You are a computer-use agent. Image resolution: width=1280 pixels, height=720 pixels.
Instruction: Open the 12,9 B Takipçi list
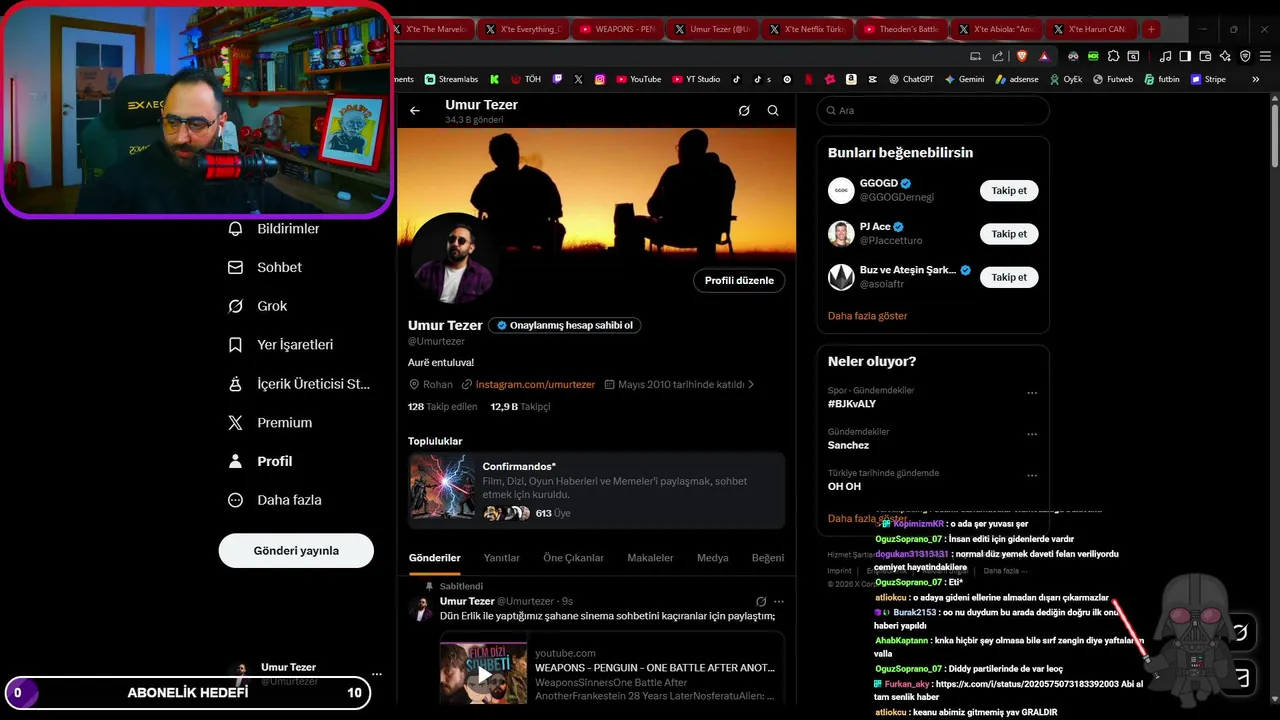pyautogui.click(x=520, y=407)
